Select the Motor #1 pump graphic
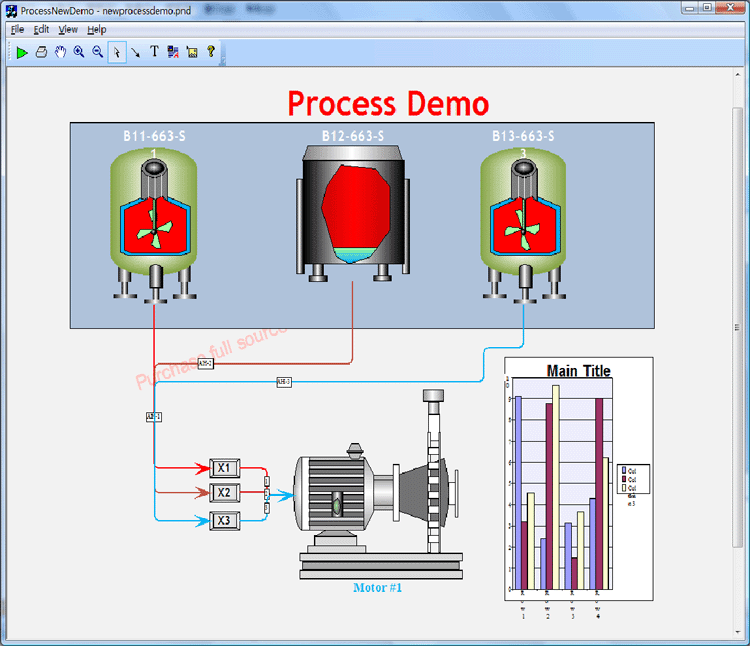 click(x=378, y=484)
